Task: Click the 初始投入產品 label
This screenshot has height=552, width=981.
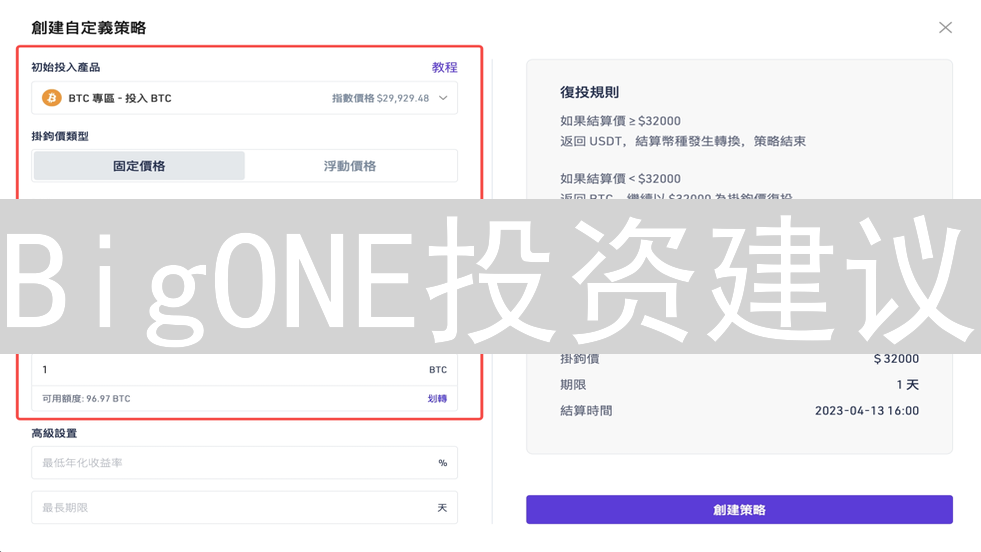Action: click(x=66, y=67)
